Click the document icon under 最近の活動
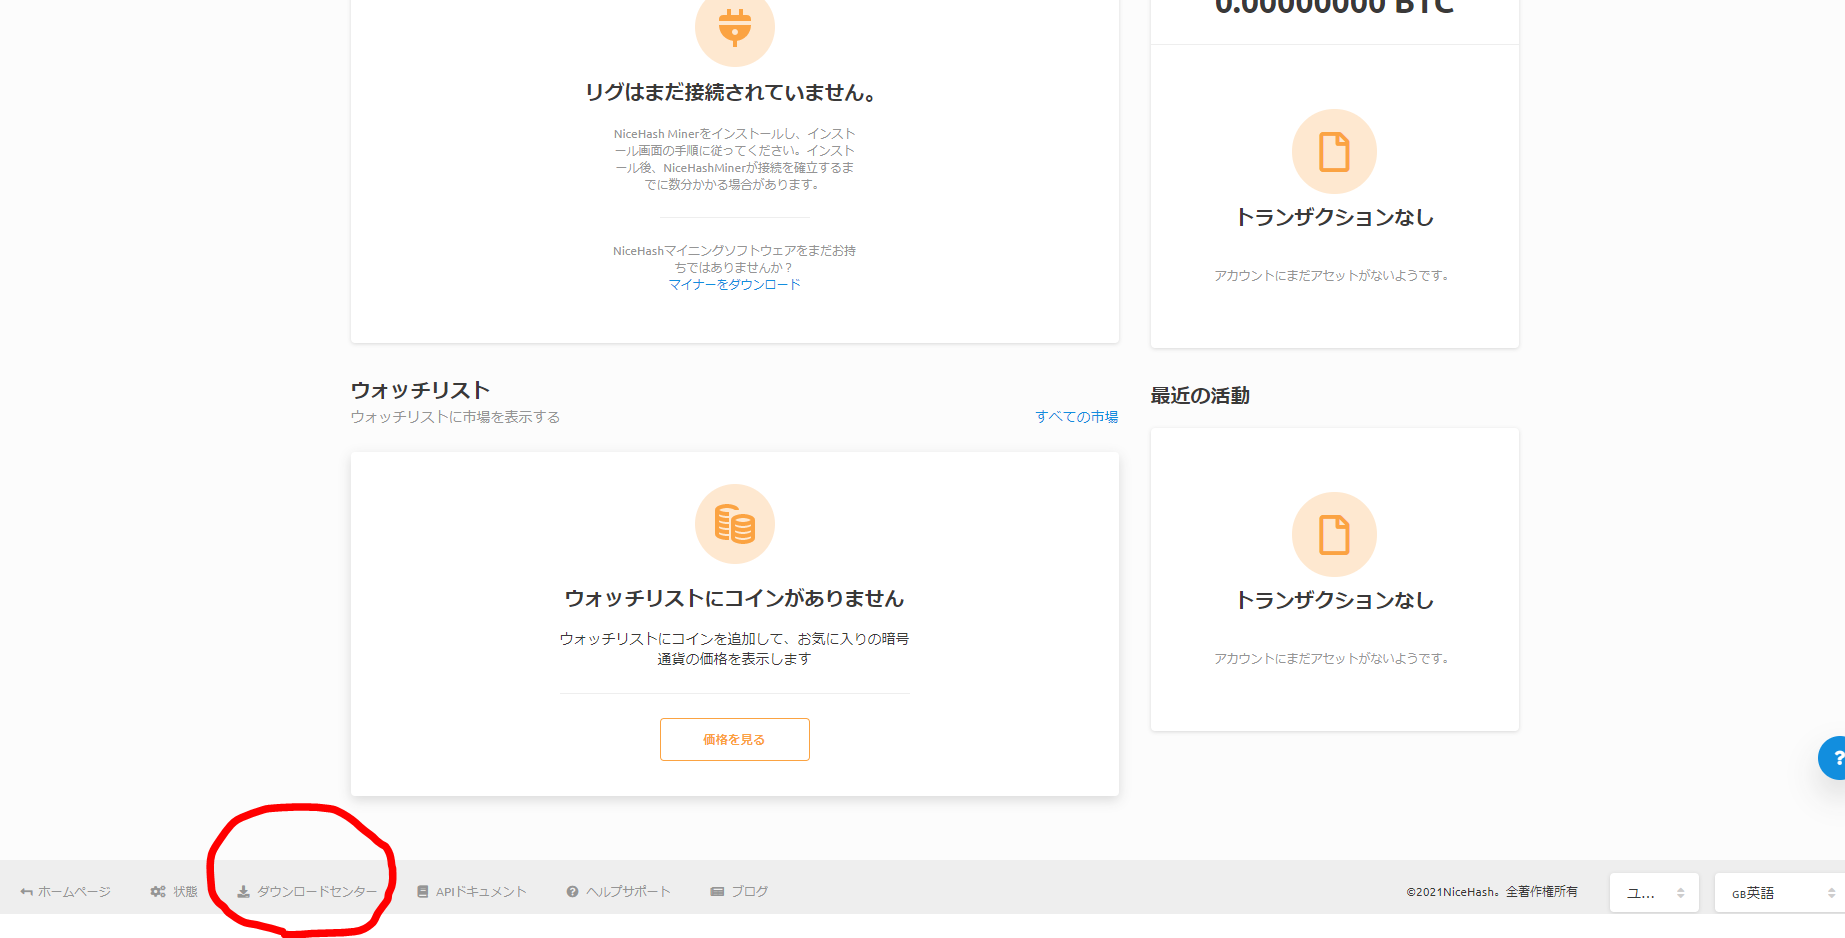This screenshot has height=938, width=1845. (1334, 534)
